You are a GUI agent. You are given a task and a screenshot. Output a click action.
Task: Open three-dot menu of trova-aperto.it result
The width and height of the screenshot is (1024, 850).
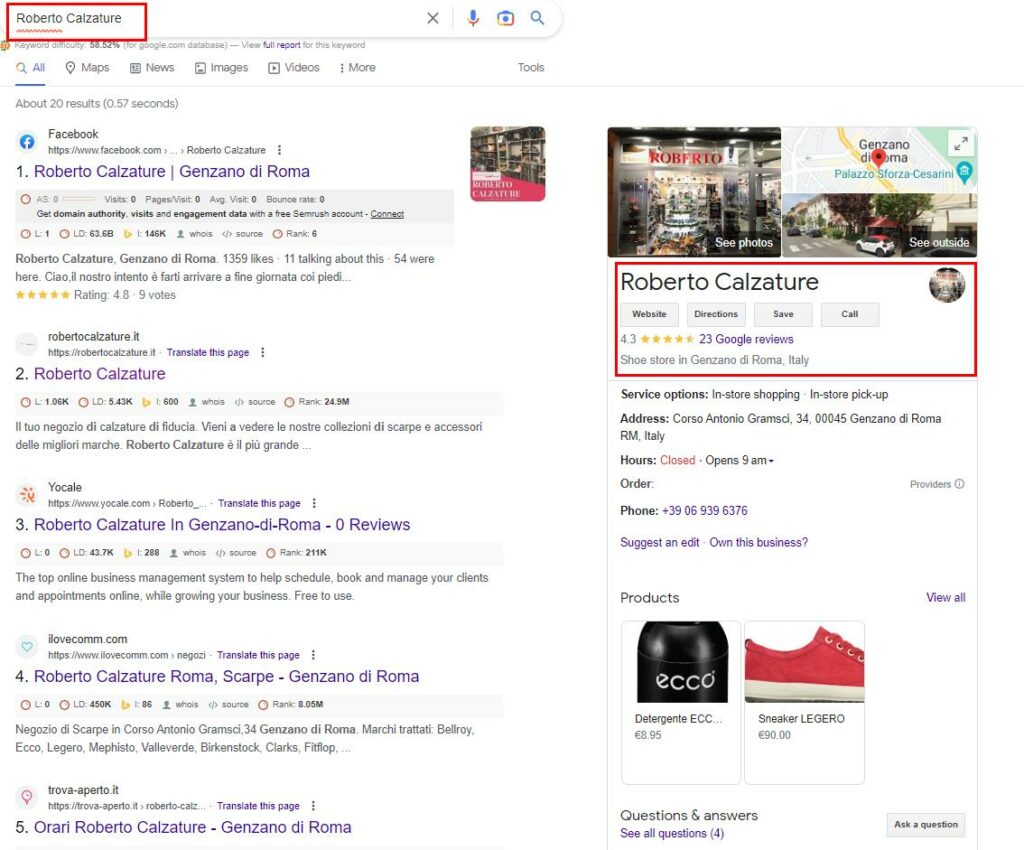tap(313, 806)
